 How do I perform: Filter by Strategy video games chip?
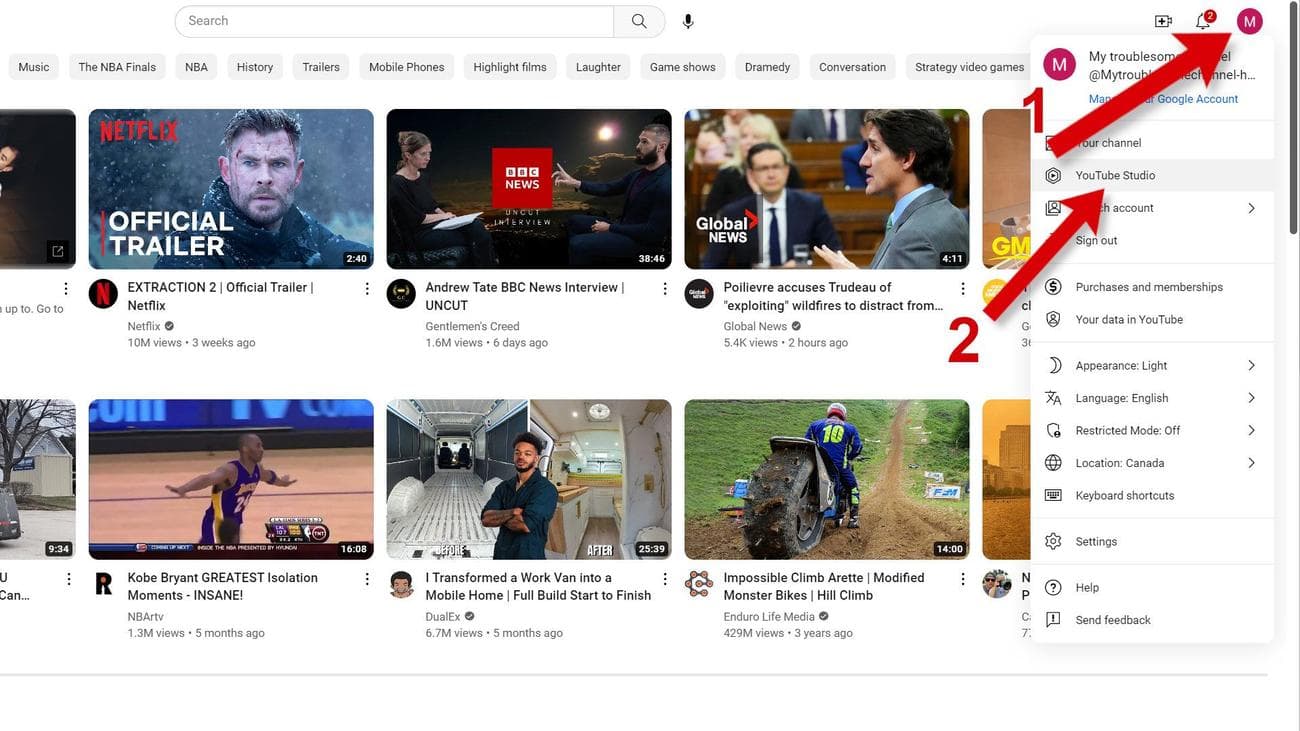coord(970,67)
